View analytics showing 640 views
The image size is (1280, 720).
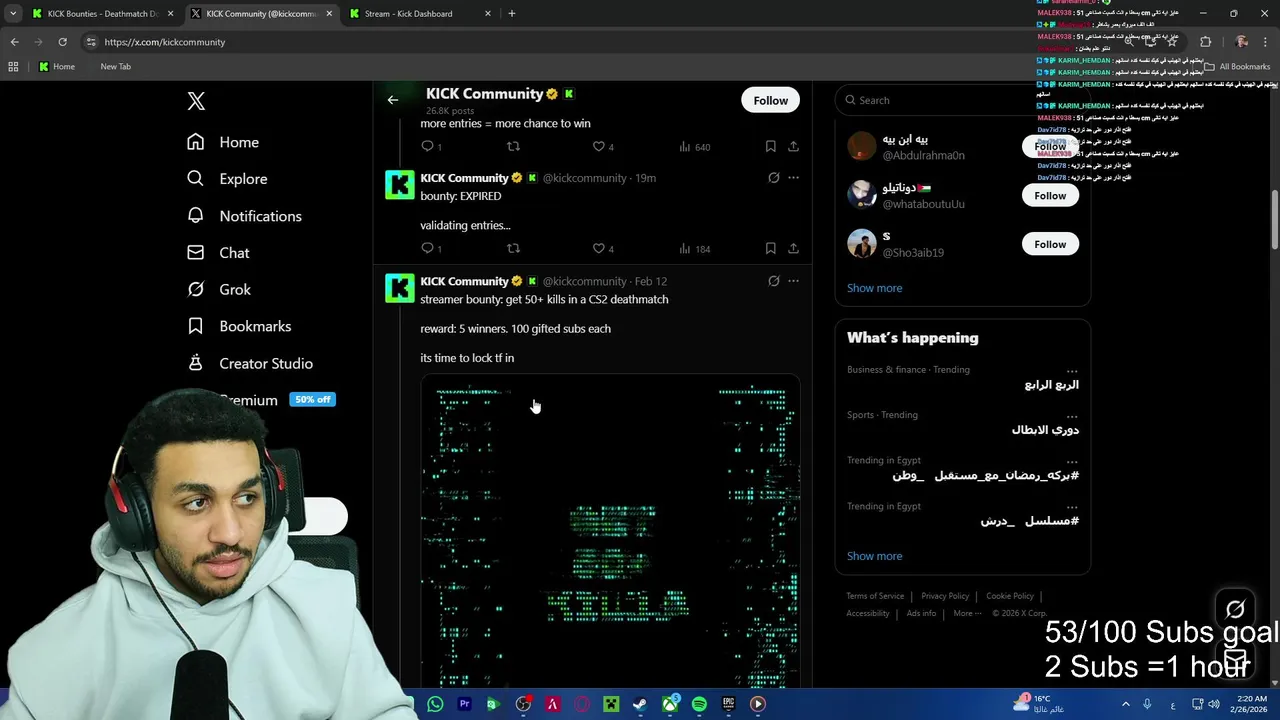click(x=694, y=146)
